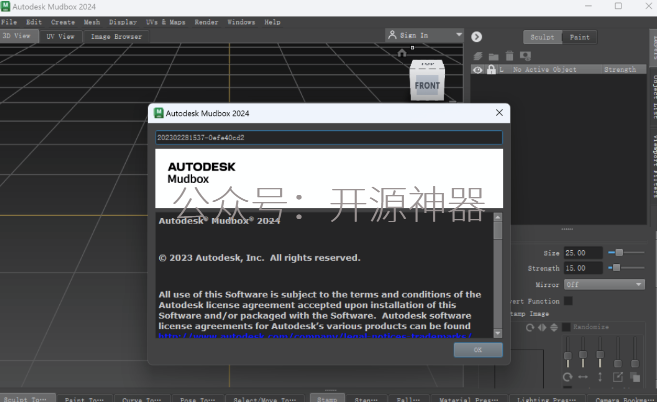Click the Home icon above the view cube
The image size is (657, 402).
tap(402, 53)
